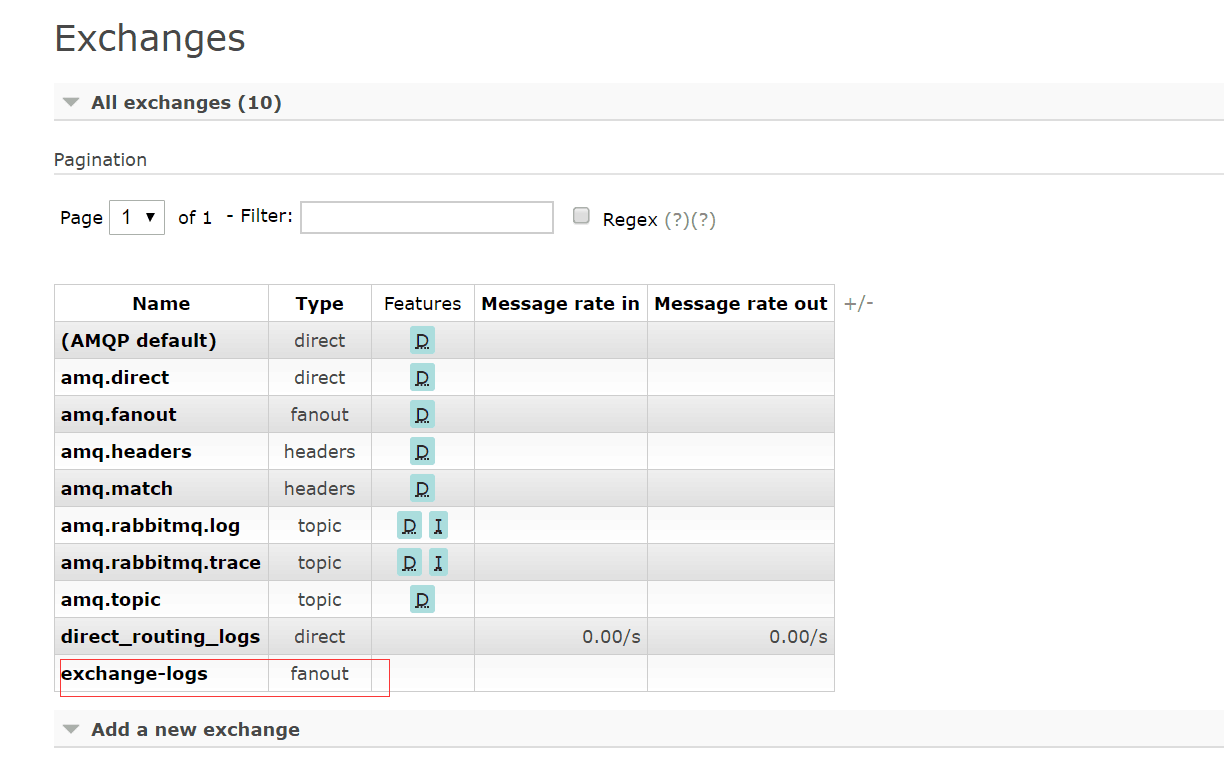Click the durable badge for amq.topic
Image resolution: width=1224 pixels, height=766 pixels.
click(x=422, y=600)
